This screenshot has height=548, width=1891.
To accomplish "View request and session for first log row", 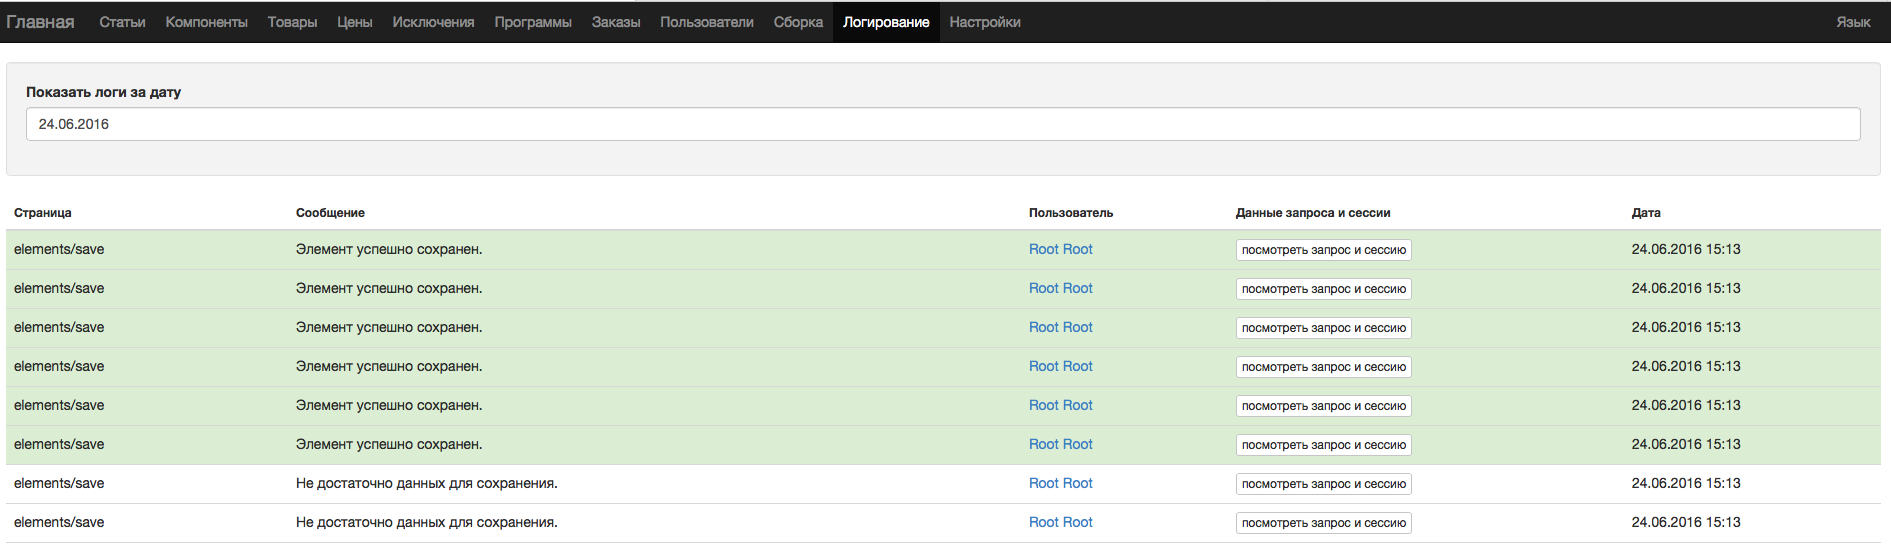I will [x=1323, y=250].
